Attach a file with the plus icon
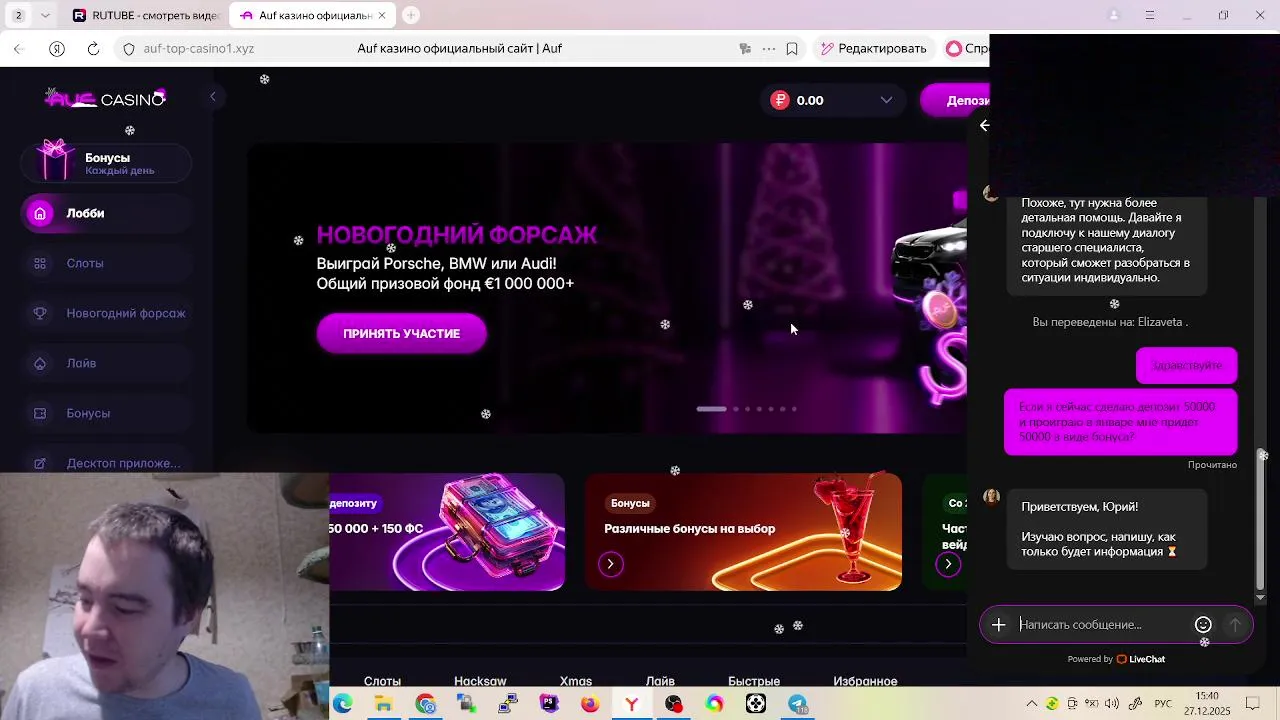The height and width of the screenshot is (720, 1280). (998, 624)
